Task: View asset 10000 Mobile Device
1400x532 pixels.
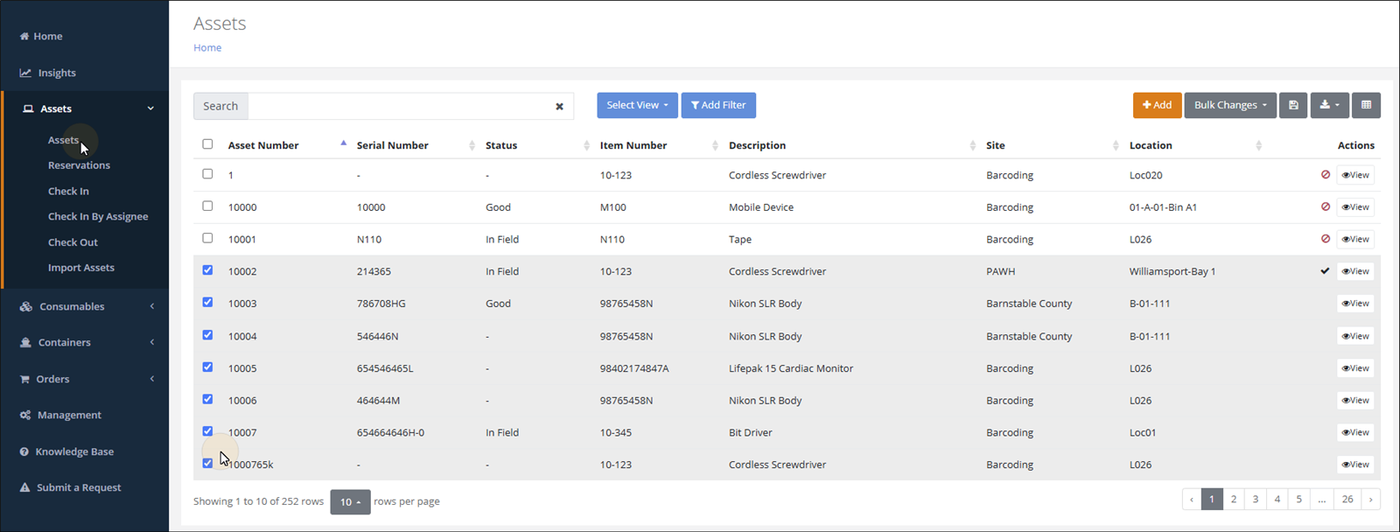Action: pyautogui.click(x=1356, y=207)
